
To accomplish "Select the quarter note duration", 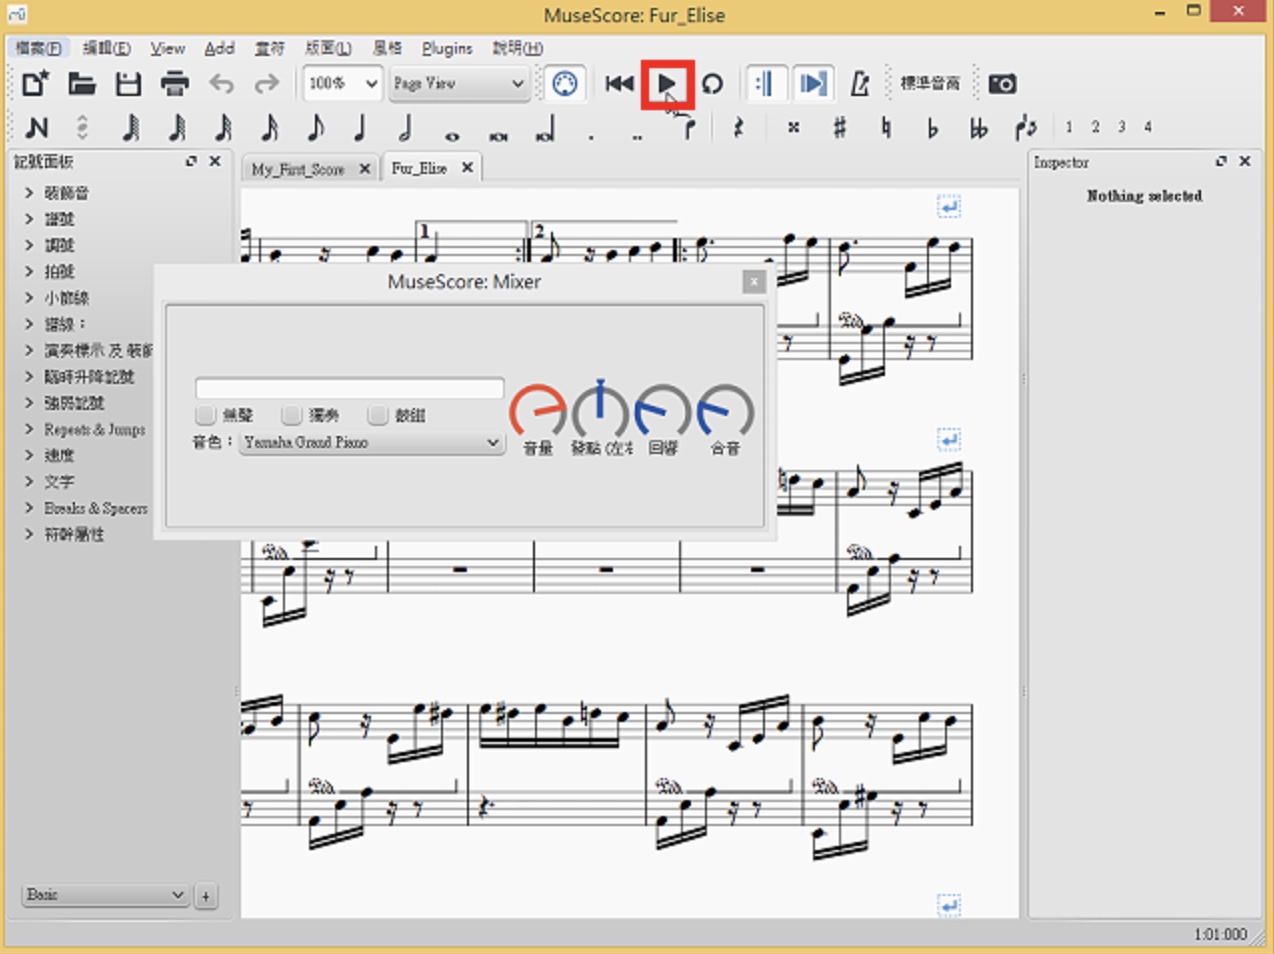I will pos(360,127).
